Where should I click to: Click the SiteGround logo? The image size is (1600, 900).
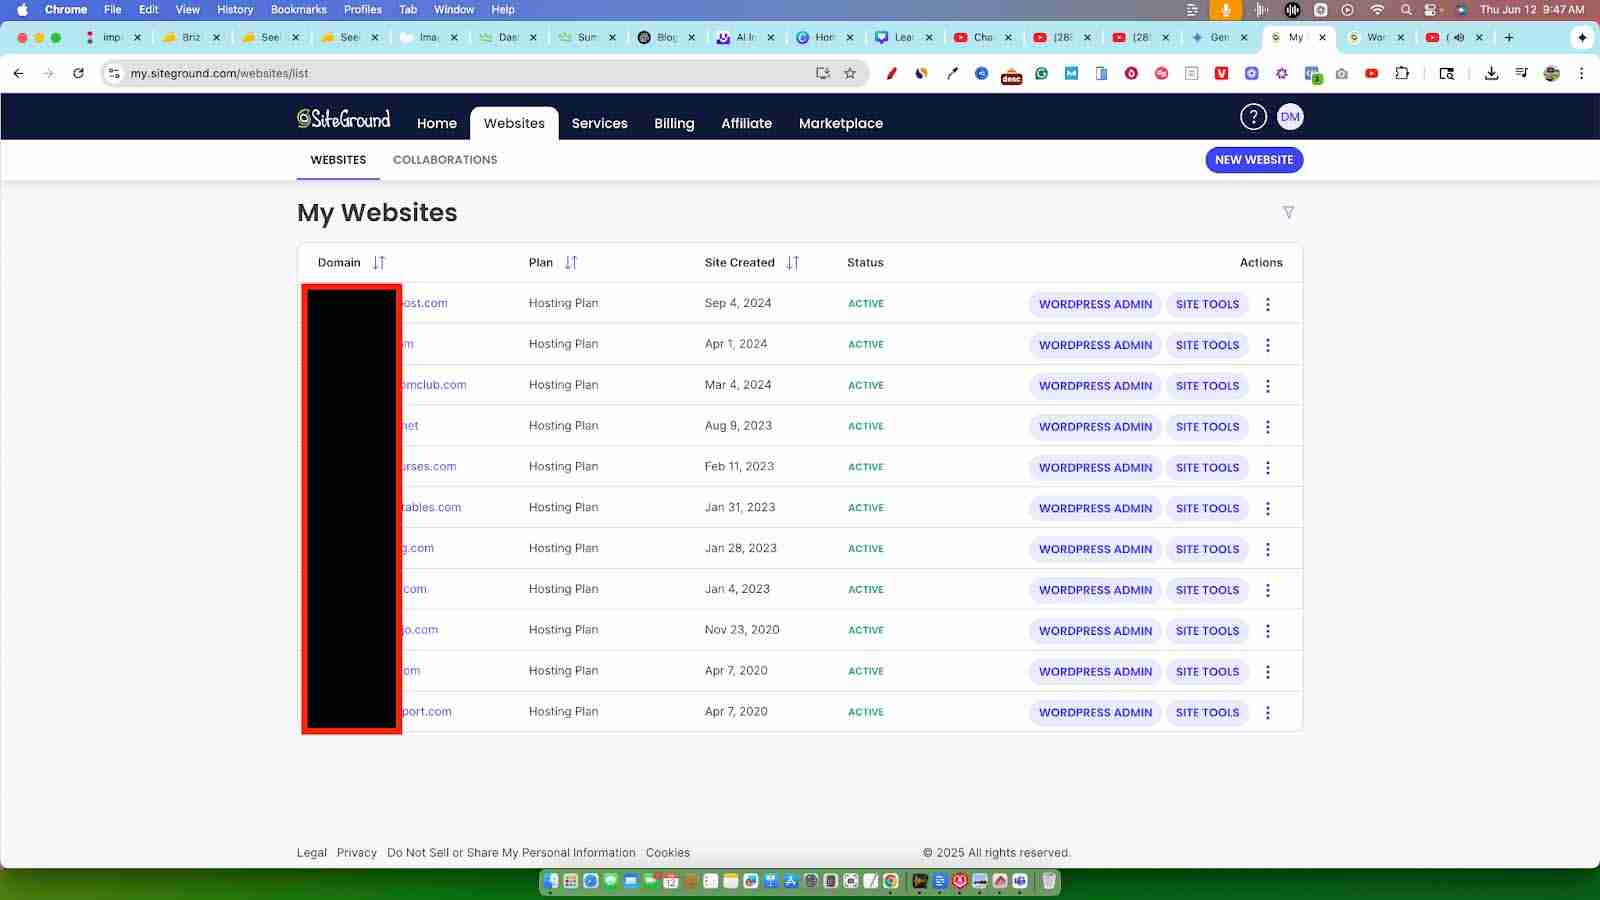point(343,118)
